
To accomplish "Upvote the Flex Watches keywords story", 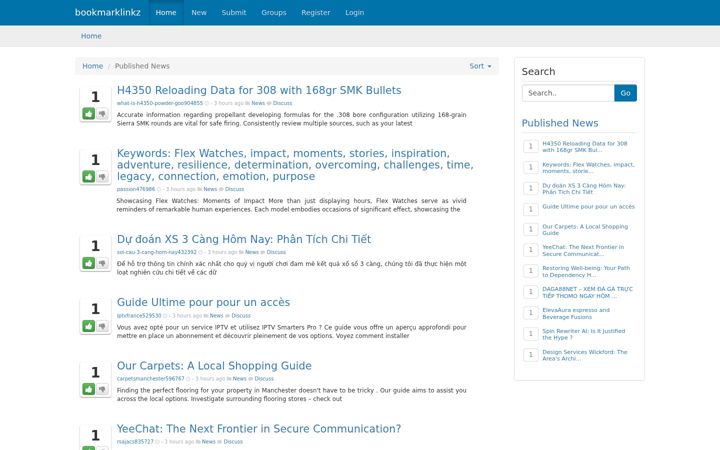I will [89, 176].
